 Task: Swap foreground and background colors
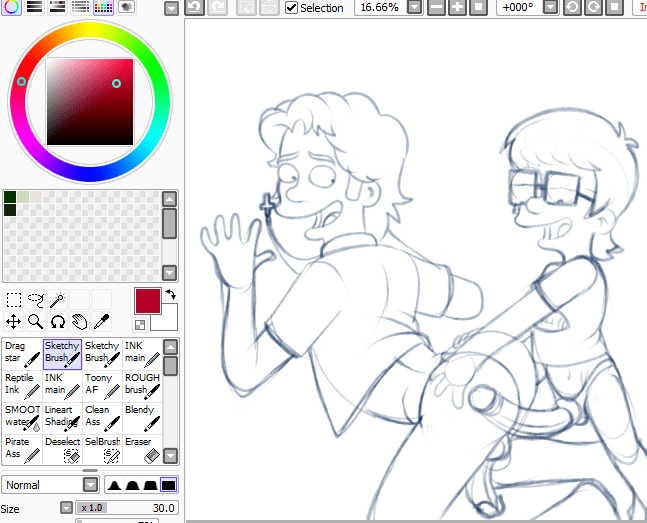pos(170,294)
